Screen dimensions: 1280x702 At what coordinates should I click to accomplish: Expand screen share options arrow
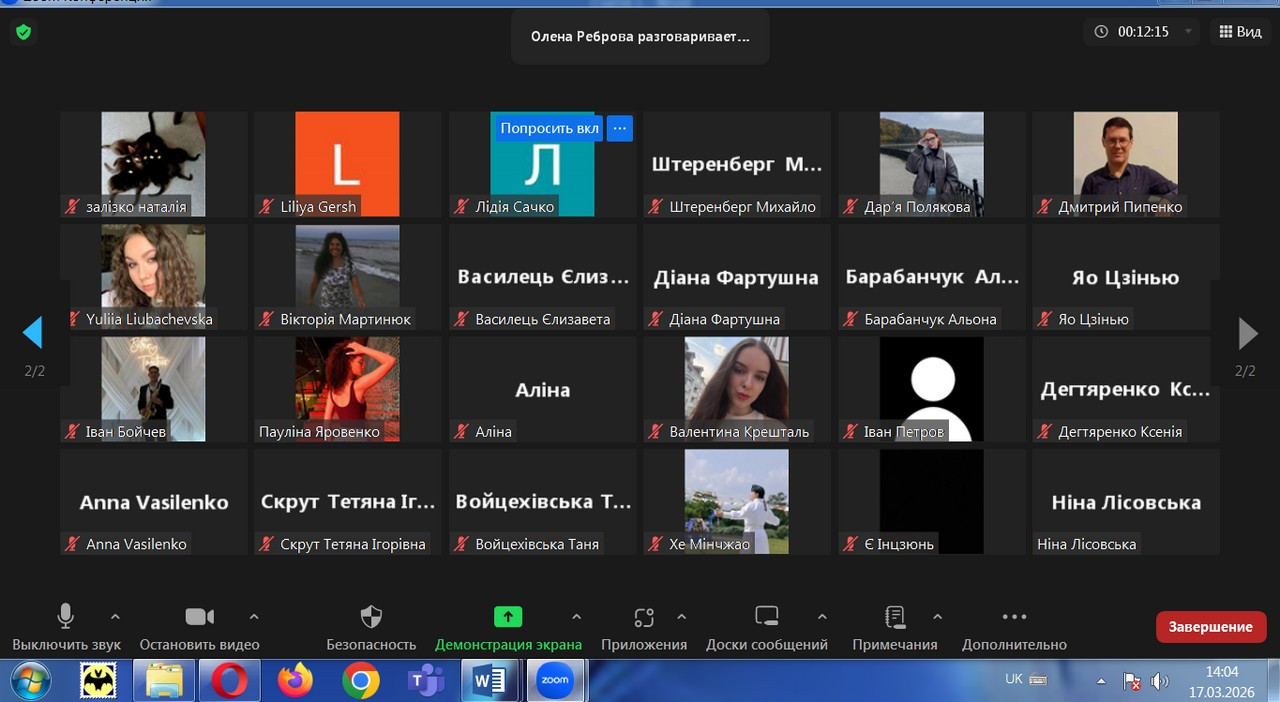point(576,617)
